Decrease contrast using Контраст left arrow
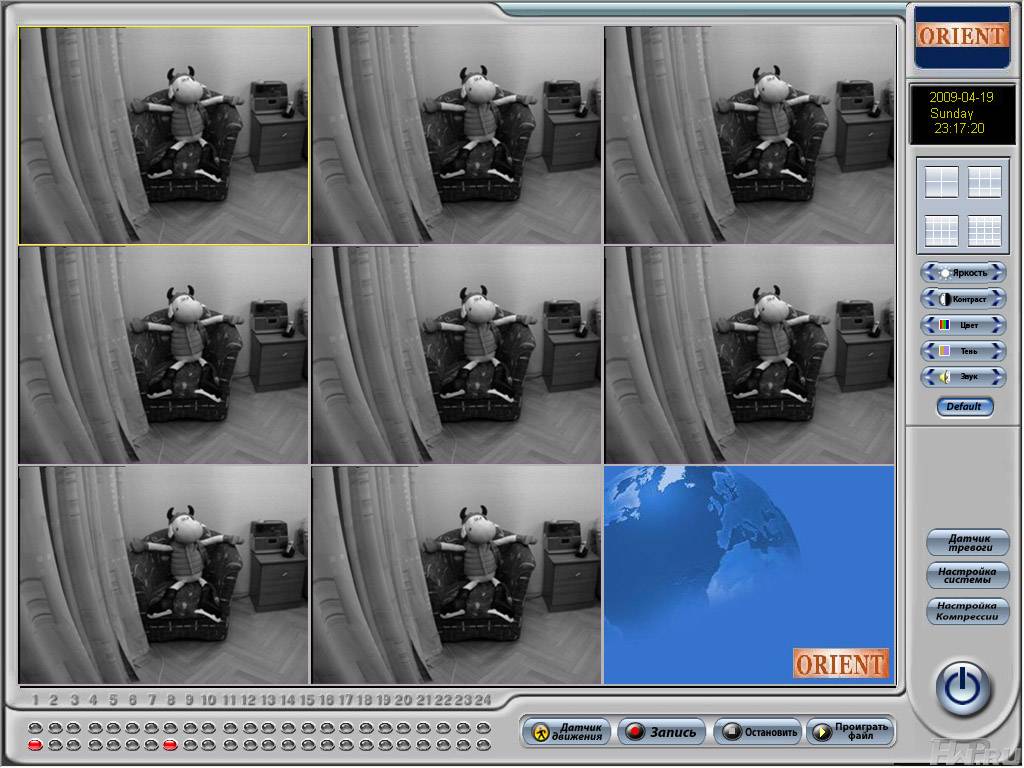Viewport: 1024px width, 768px height. coord(928,298)
